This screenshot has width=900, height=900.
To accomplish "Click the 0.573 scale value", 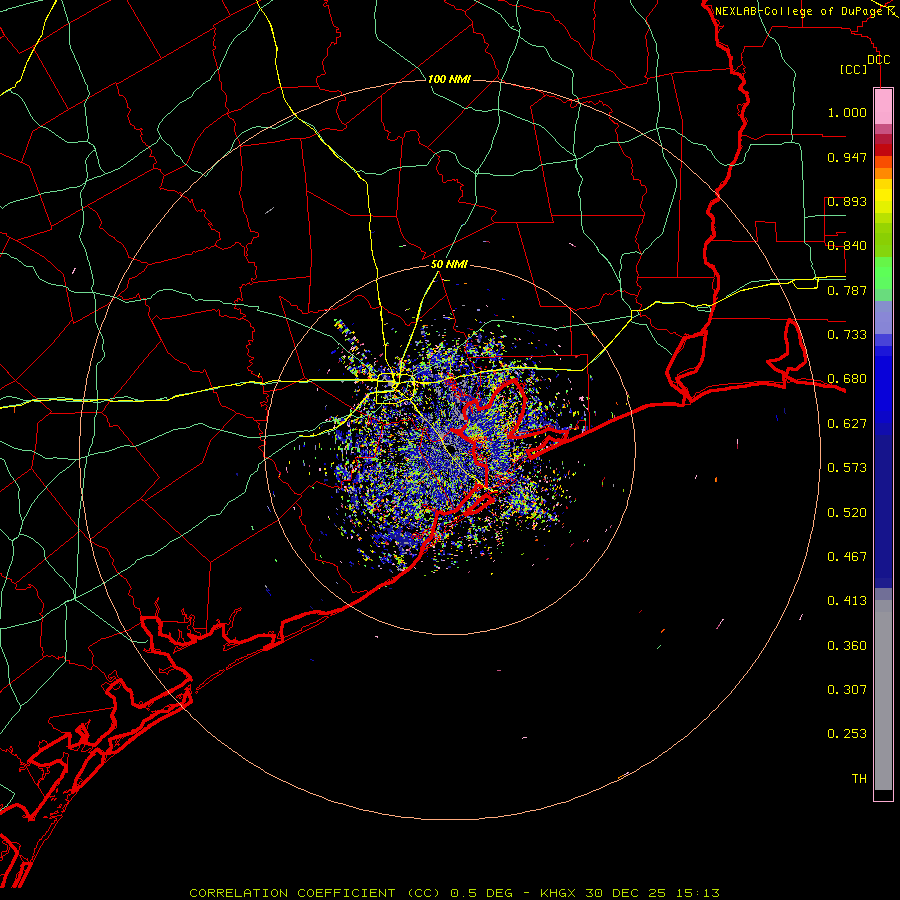I will (847, 468).
